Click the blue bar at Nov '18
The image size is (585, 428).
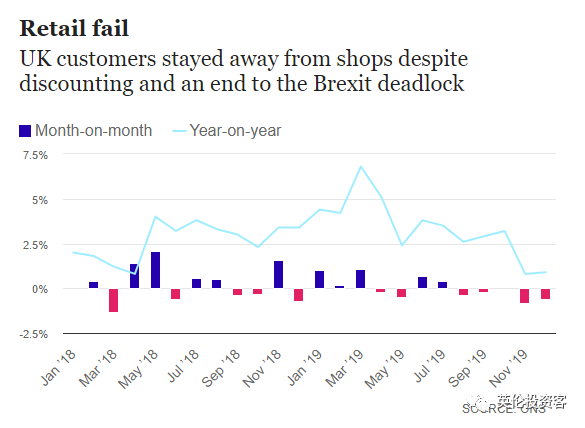click(278, 274)
